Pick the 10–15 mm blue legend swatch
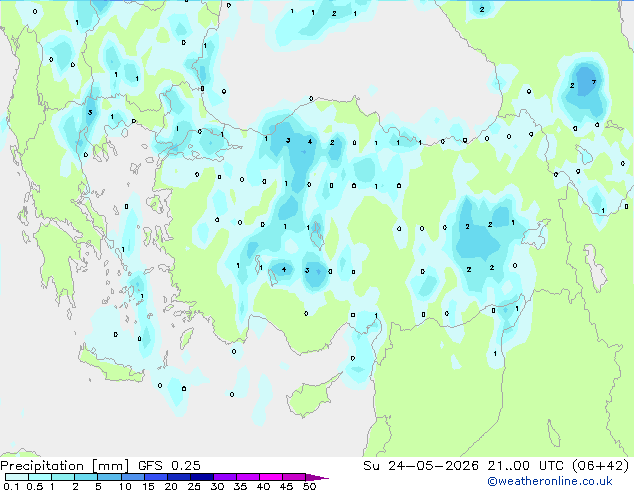The width and height of the screenshot is (634, 490). tap(132, 477)
